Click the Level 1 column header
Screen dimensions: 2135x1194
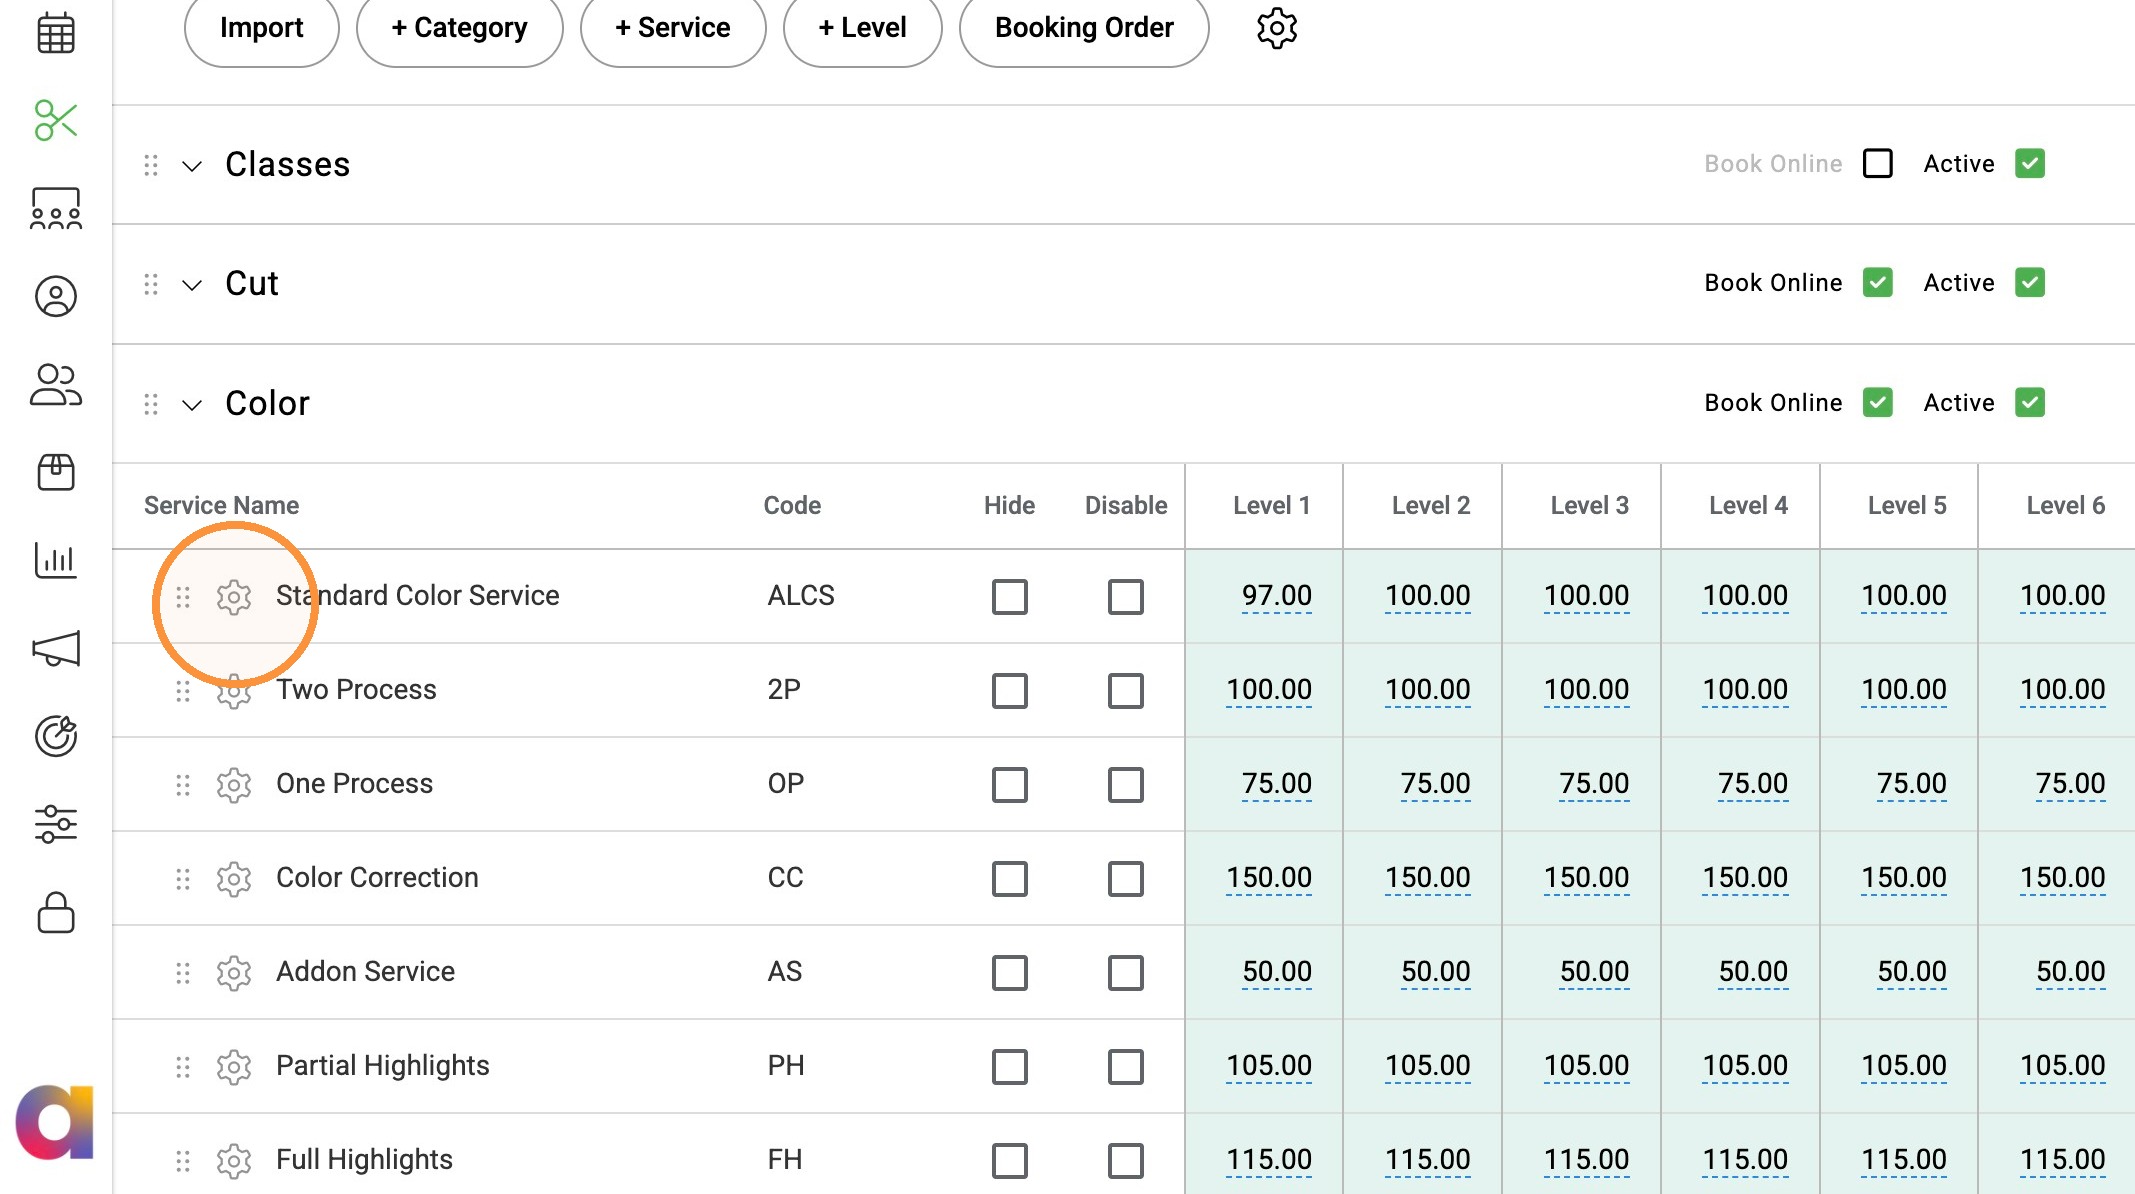pyautogui.click(x=1272, y=506)
